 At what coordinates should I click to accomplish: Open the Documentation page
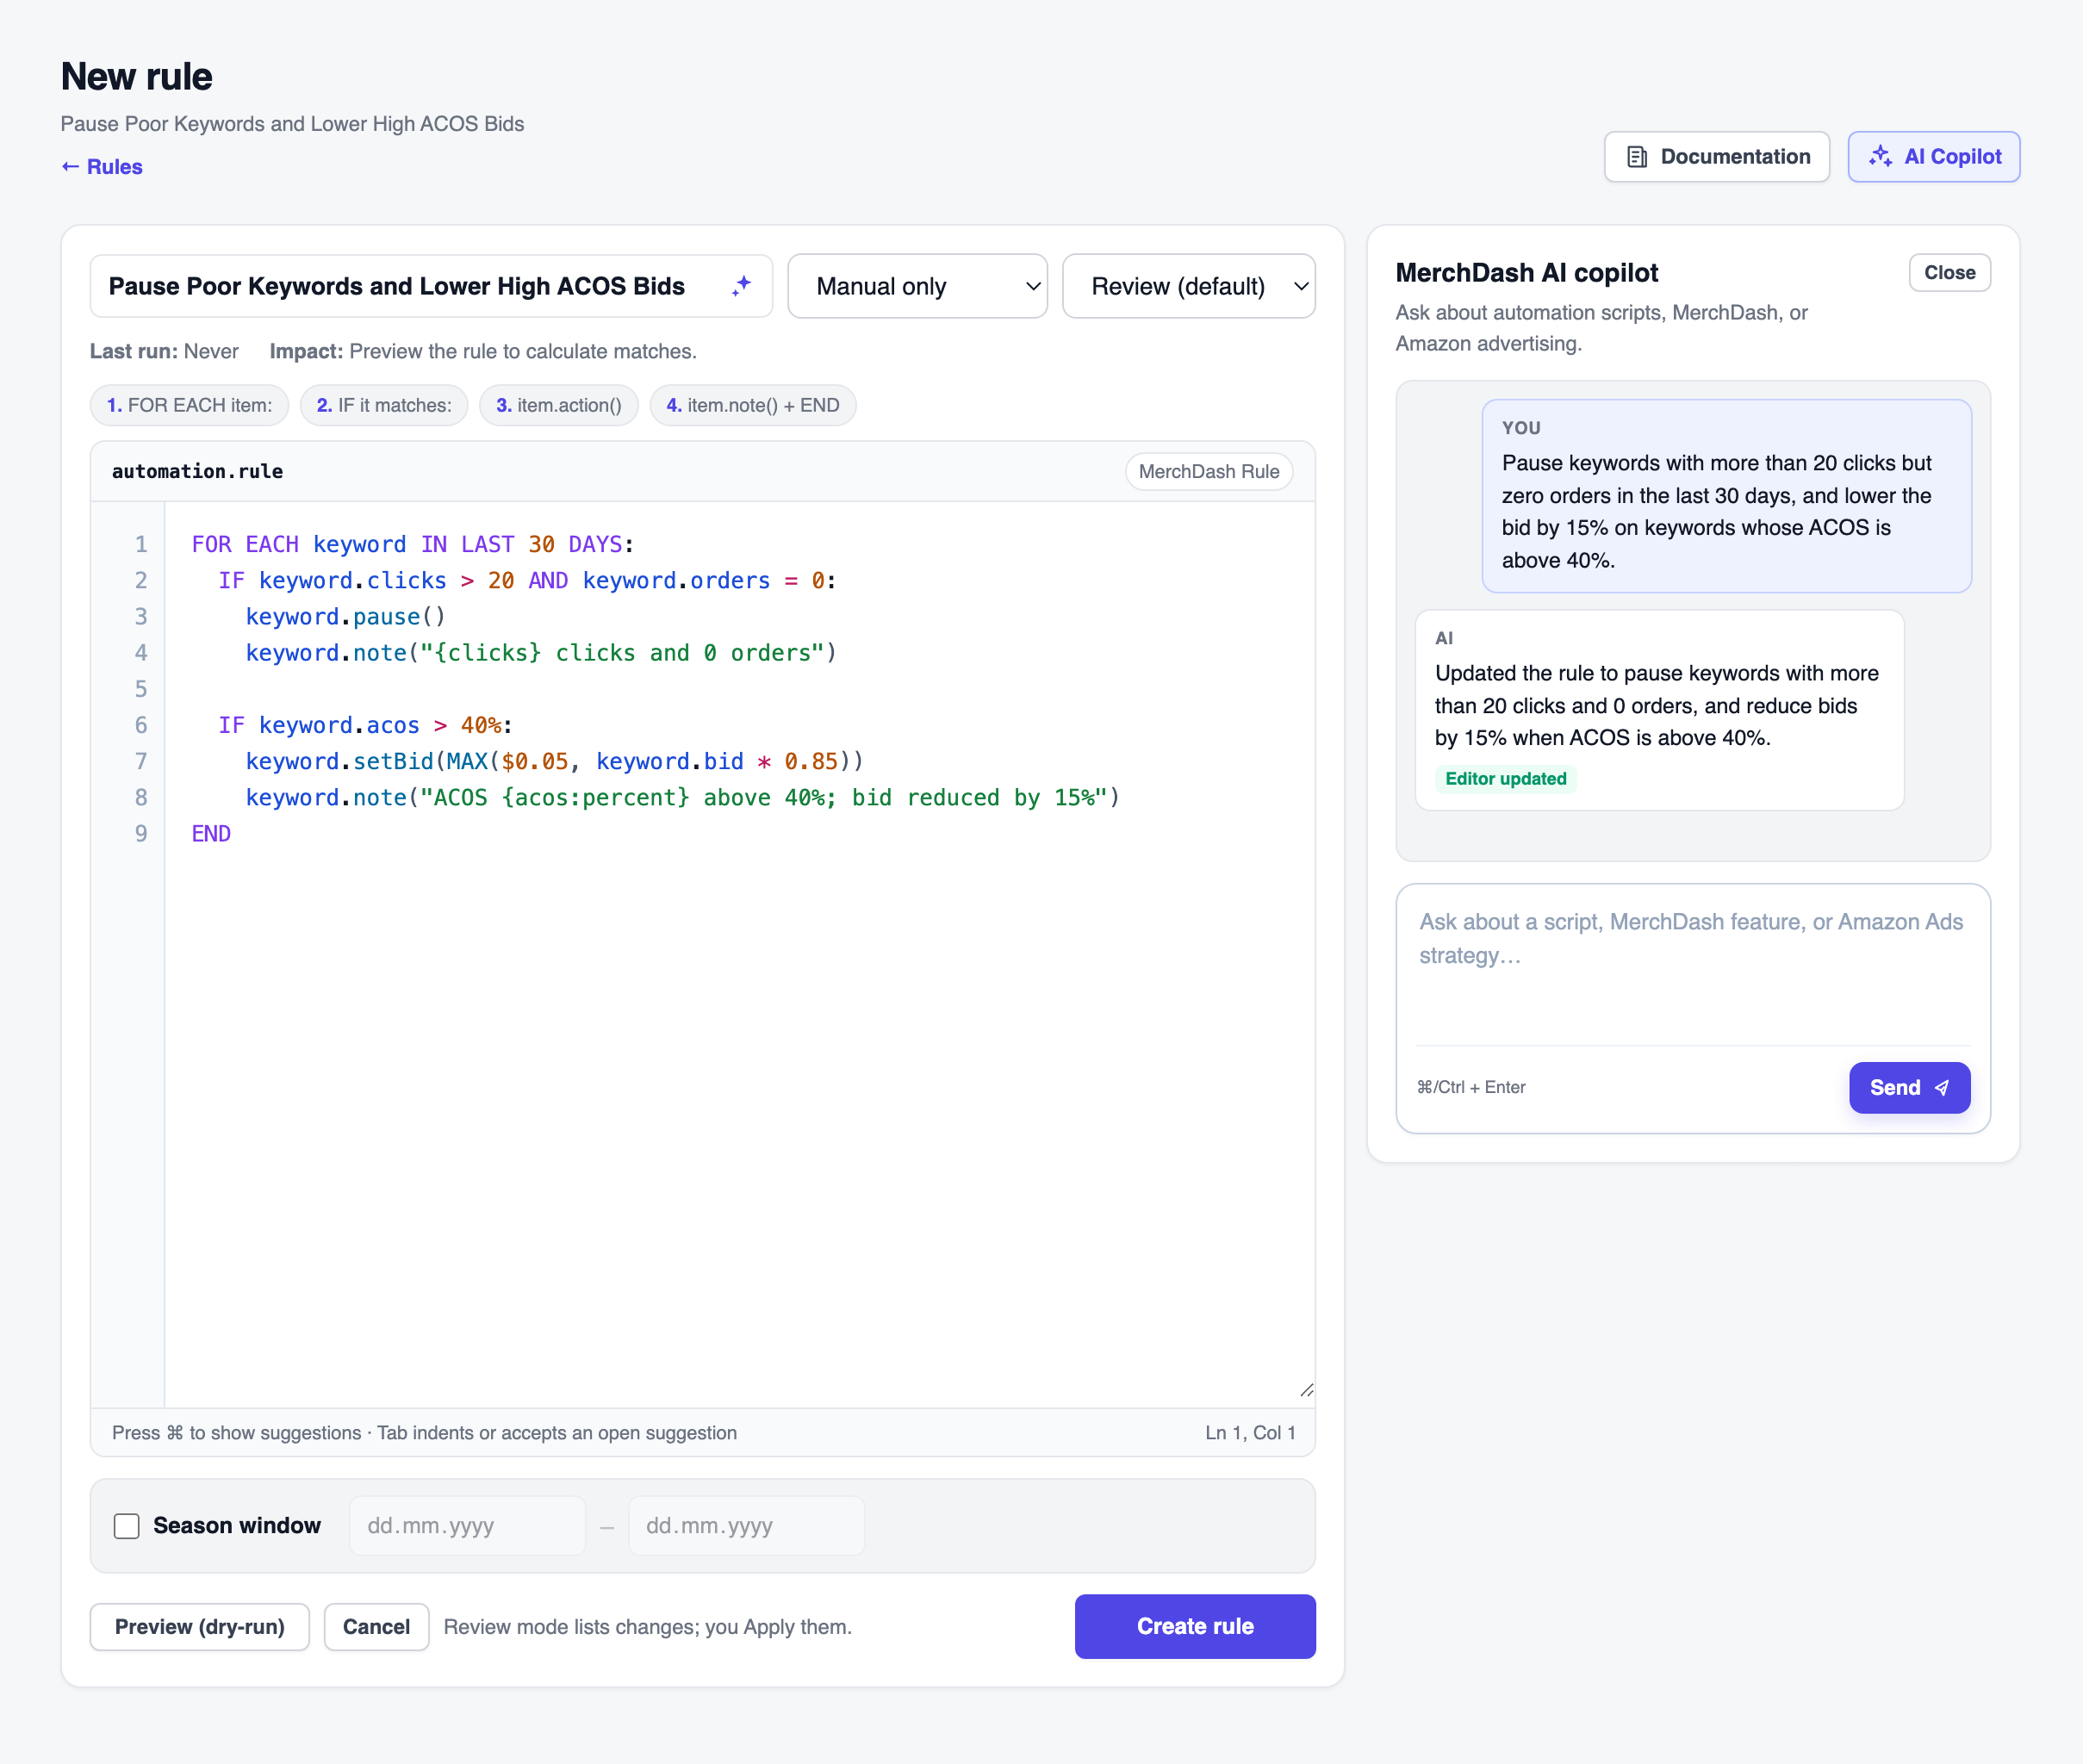click(x=1717, y=157)
